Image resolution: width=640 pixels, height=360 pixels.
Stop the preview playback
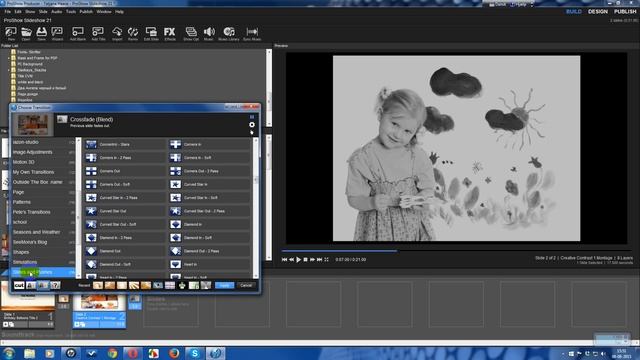tap(305, 260)
